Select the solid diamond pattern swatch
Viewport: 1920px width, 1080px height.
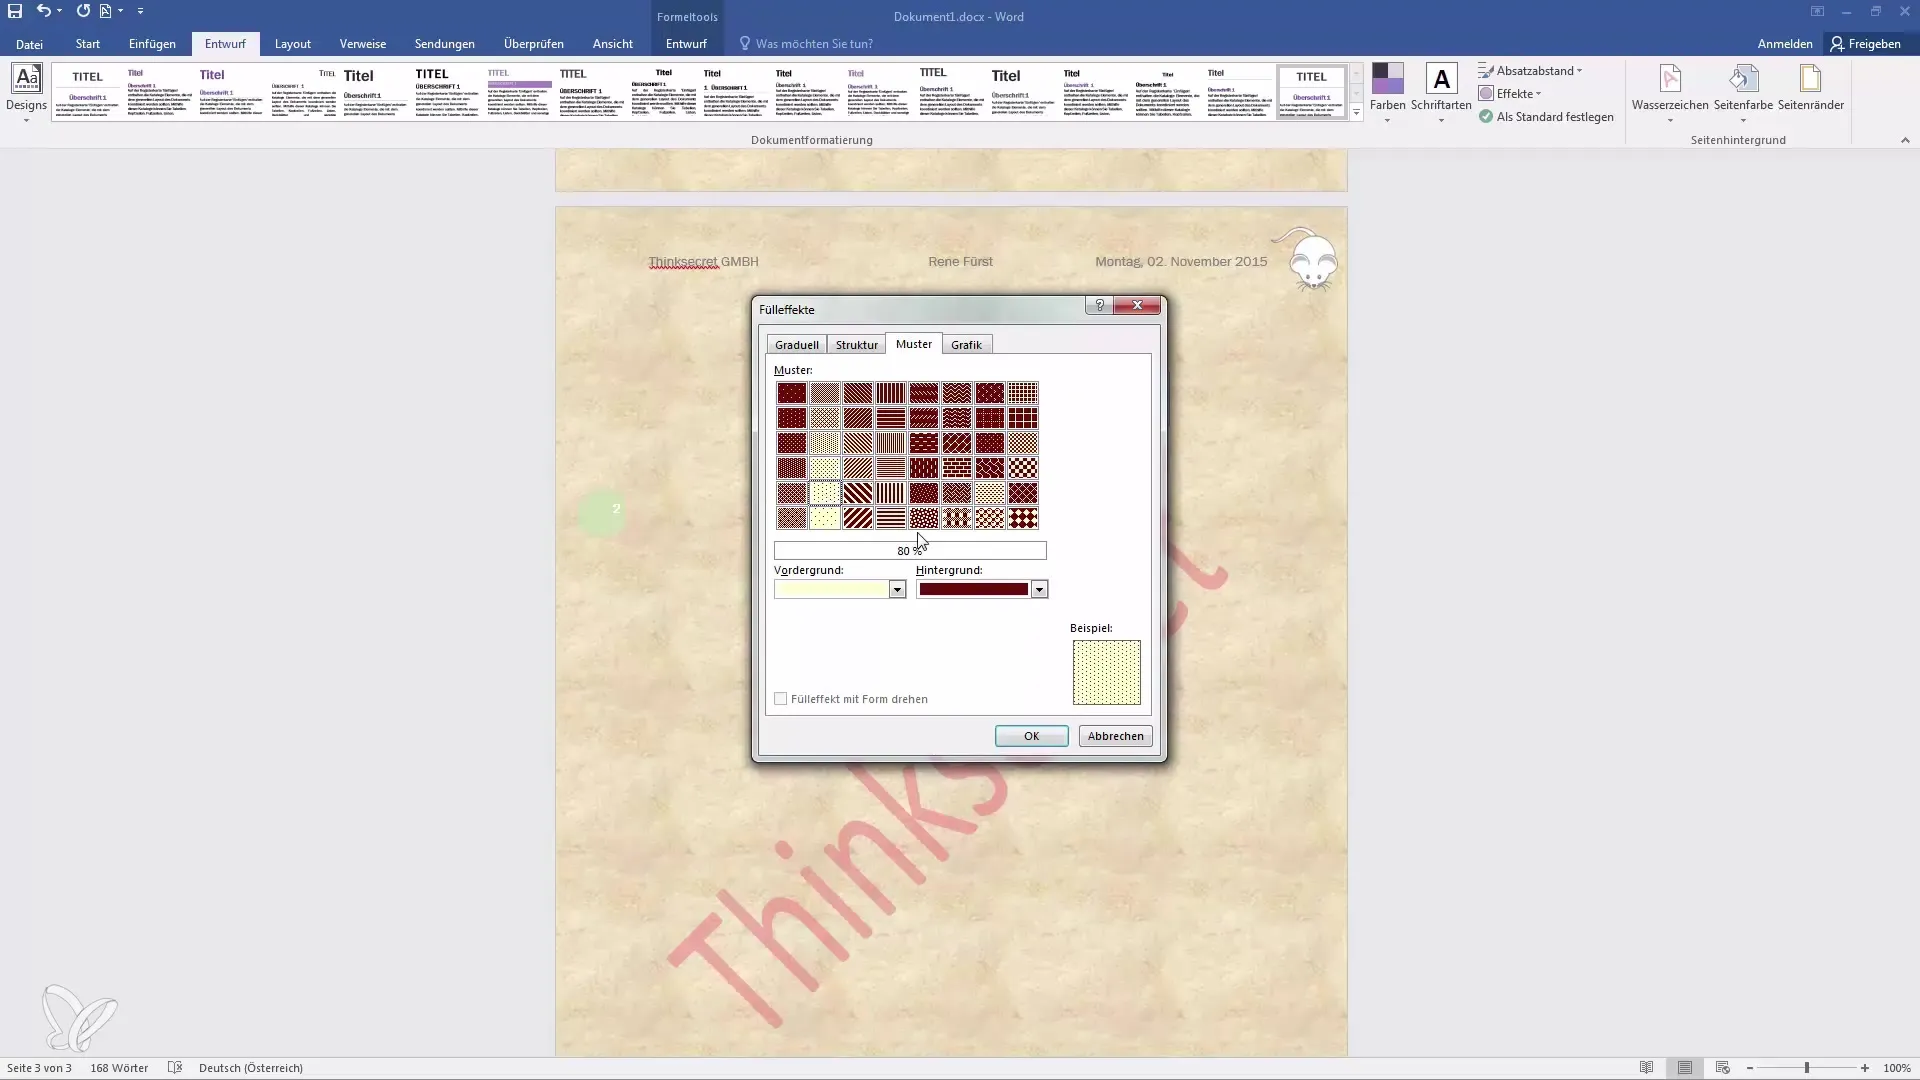1023,518
